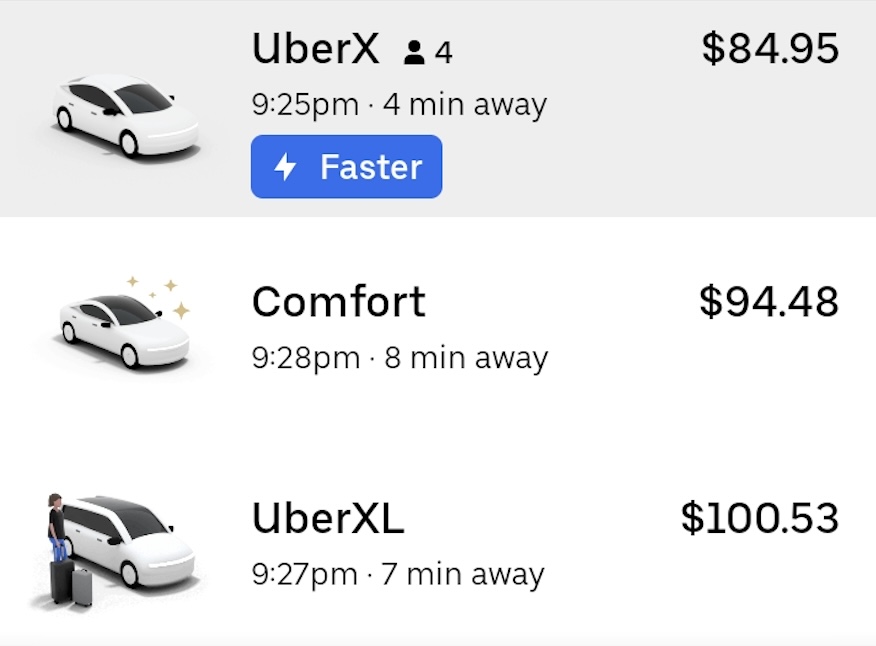Click the capacity number 4 next to UberX

[x=444, y=52]
